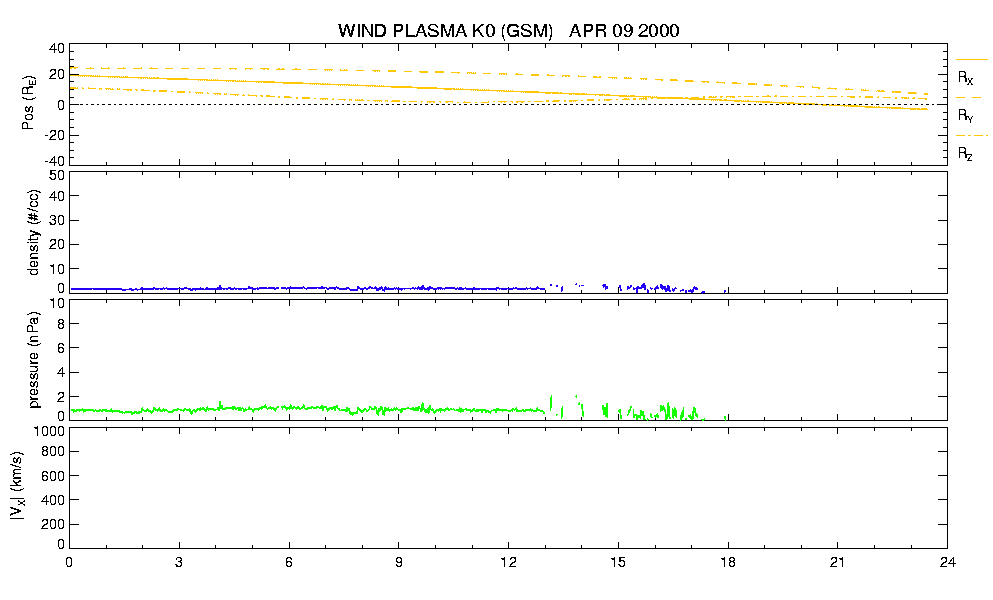Click the 8 tick on pressure axis
This screenshot has height=600, width=993.
61,324
